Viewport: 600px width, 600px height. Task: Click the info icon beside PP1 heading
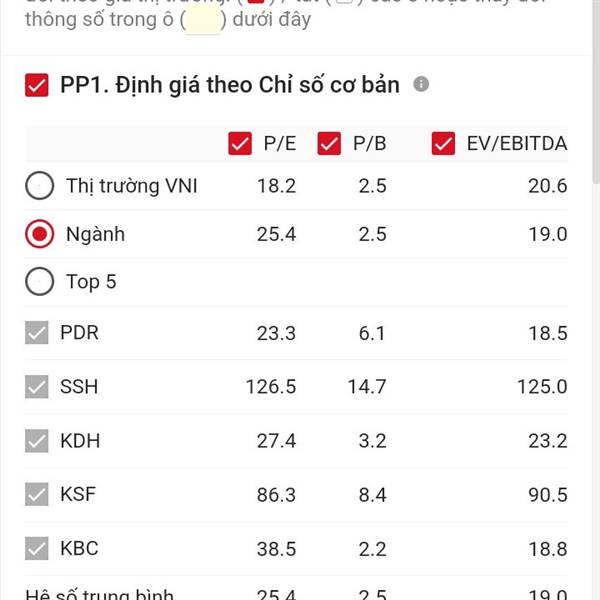[421, 84]
